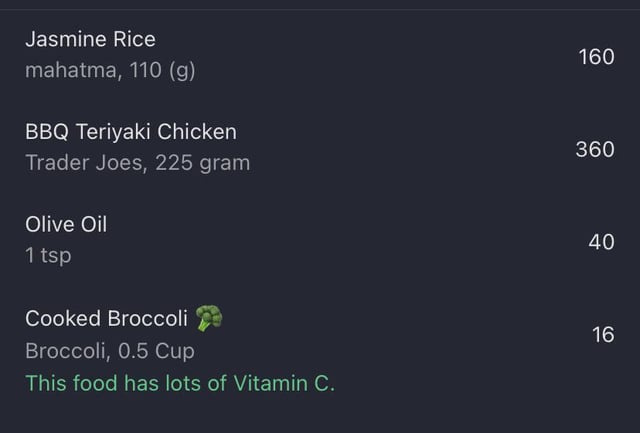Select the 225 gram serving amount

202,163
